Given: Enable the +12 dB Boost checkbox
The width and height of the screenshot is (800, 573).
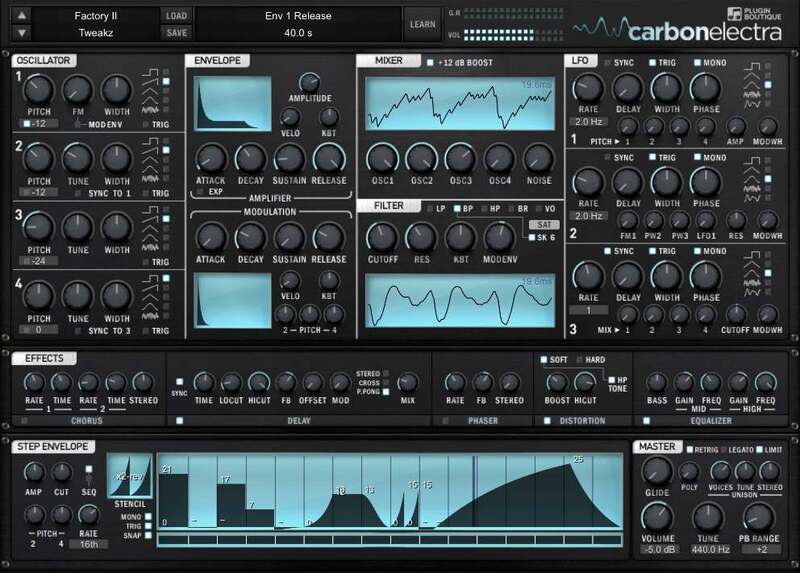Looking at the screenshot, I should point(431,62).
